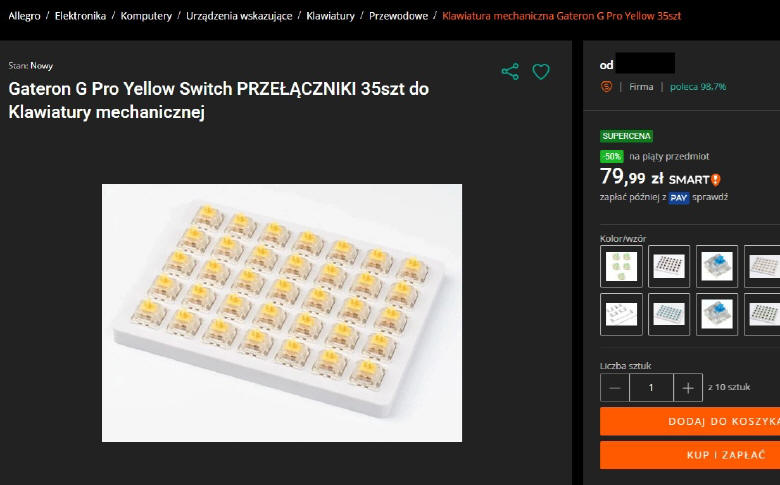The width and height of the screenshot is (780, 485).
Task: Pick the light blue switch tray variant
Action: [669, 314]
